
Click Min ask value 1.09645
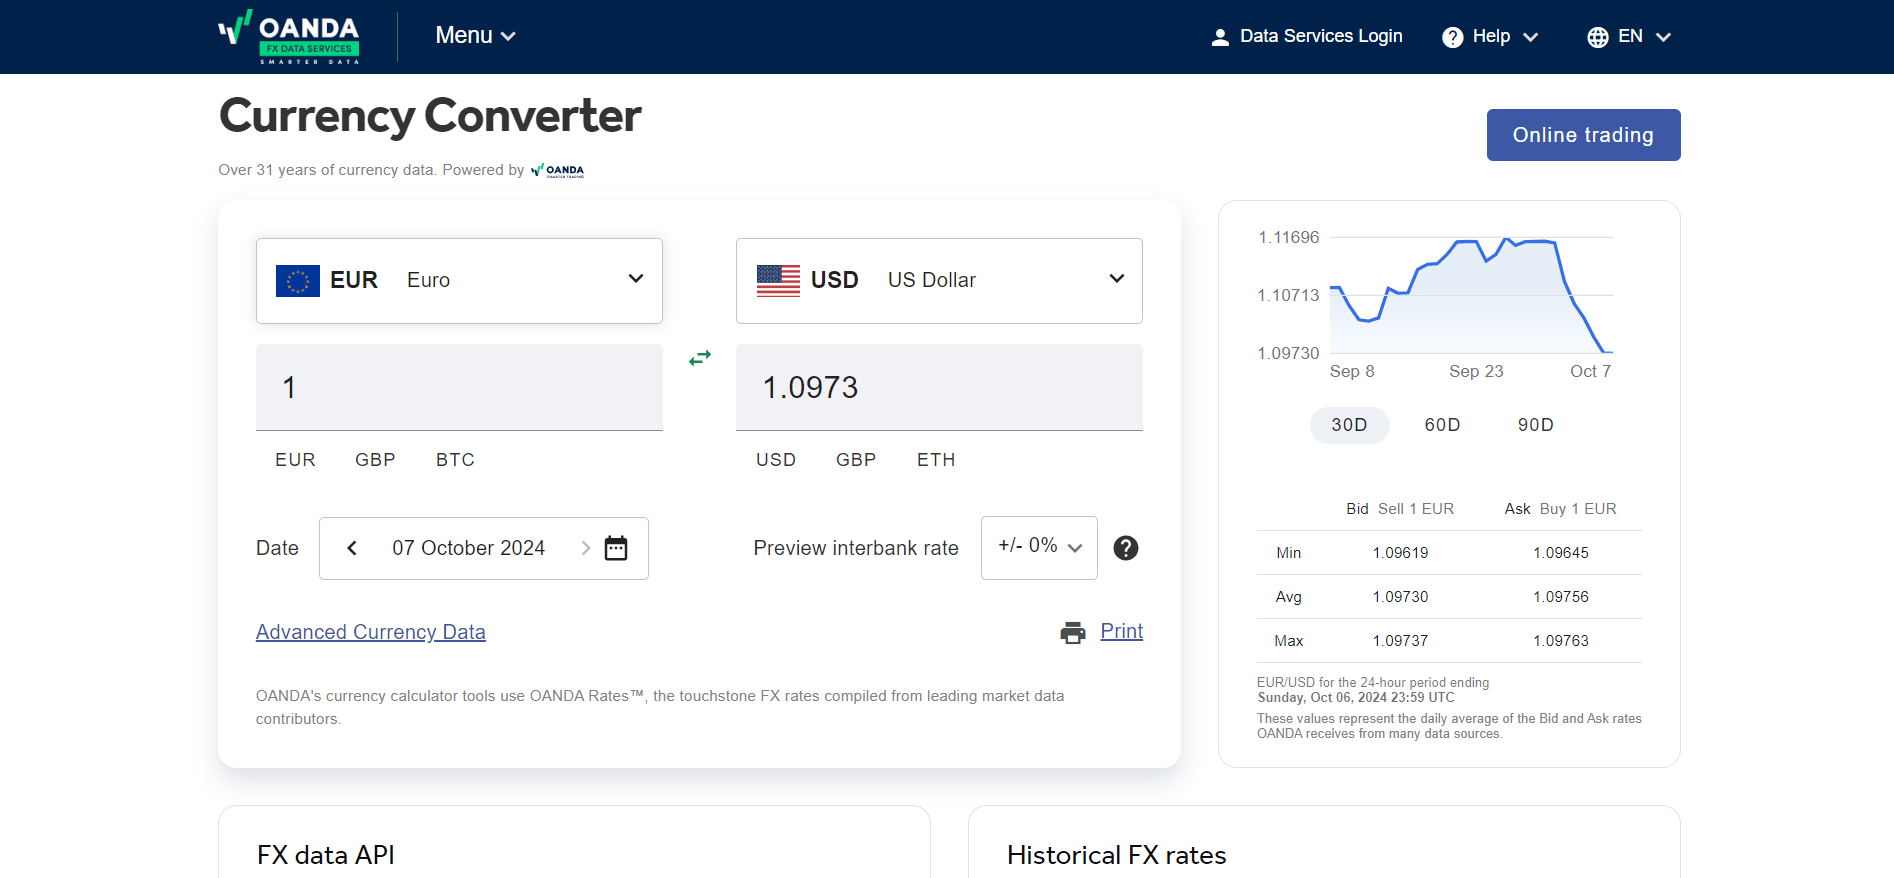click(1560, 553)
